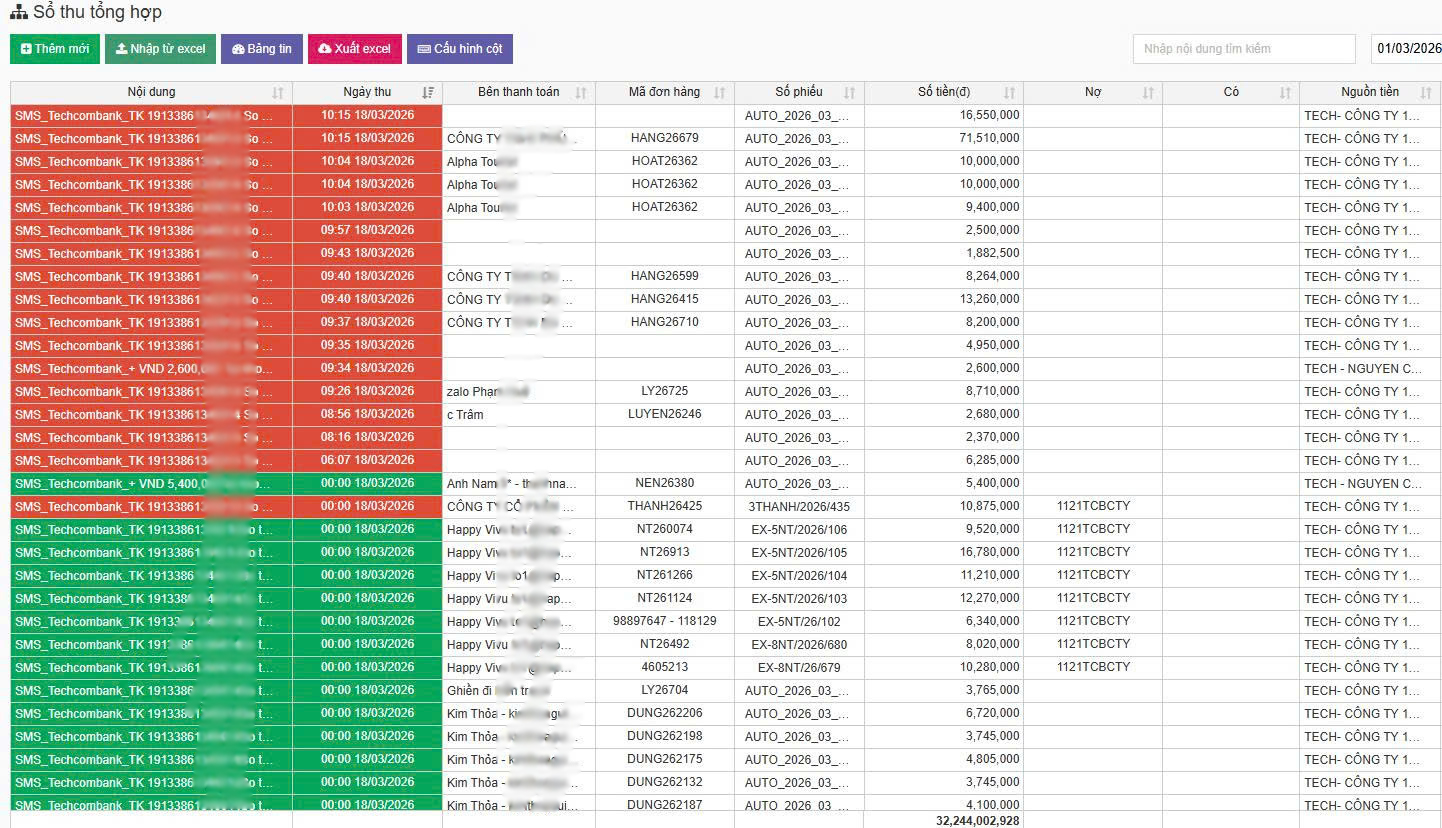This screenshot has width=1442, height=828.
Task: Sort using the Số phiếu column icon
Action: click(849, 93)
